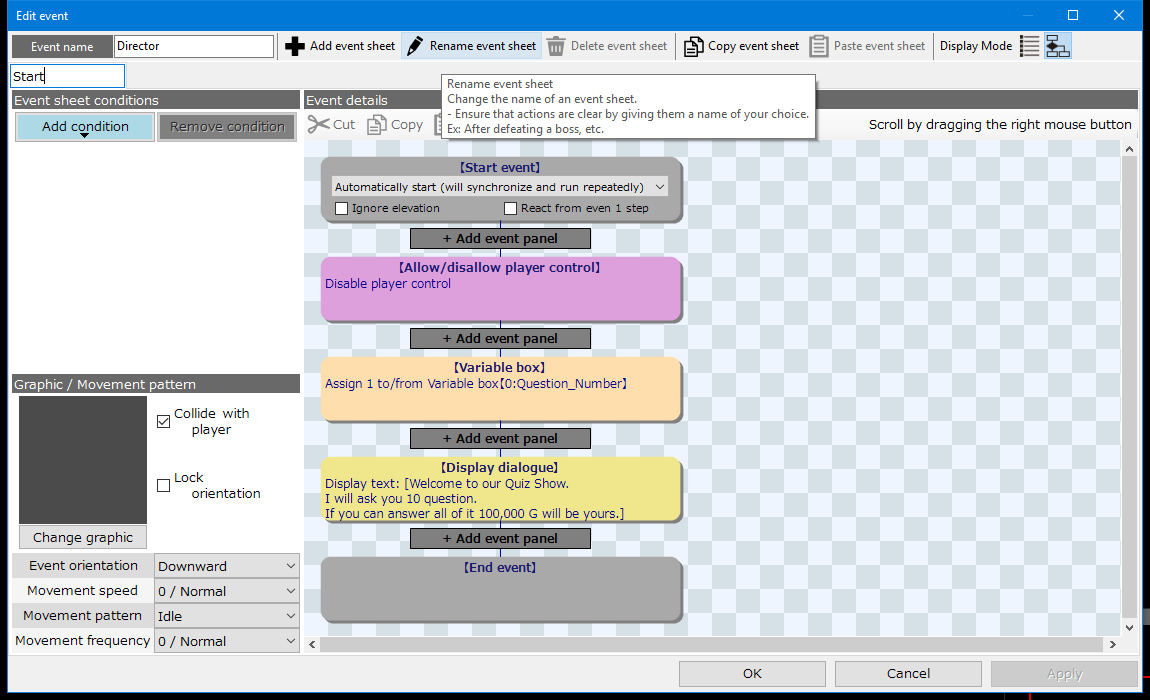Viewport: 1150px width, 700px height.
Task: Click the Start sheet name text field
Action: click(67, 76)
